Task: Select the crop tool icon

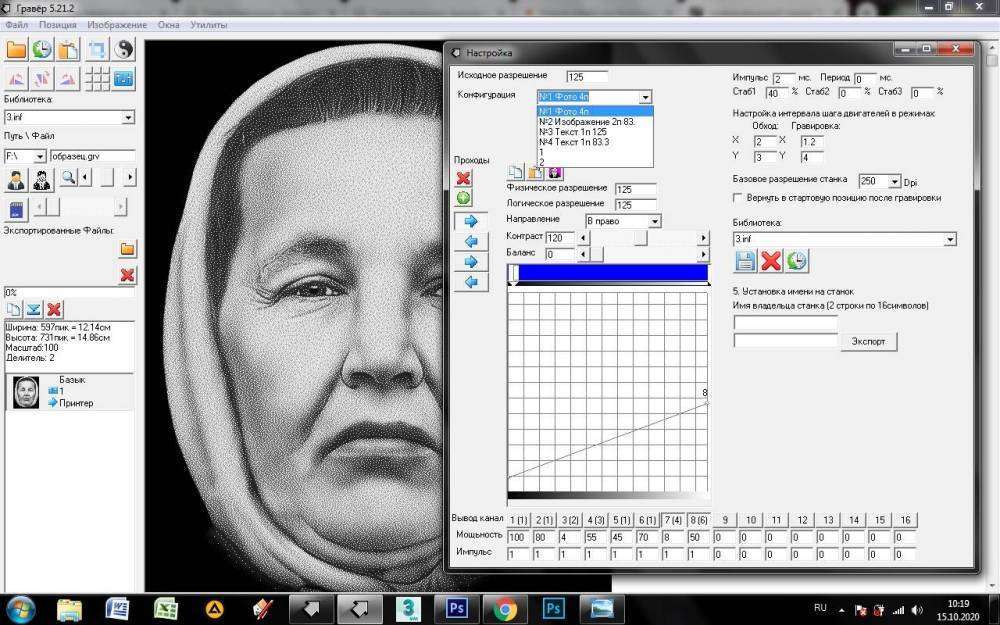Action: pos(97,49)
